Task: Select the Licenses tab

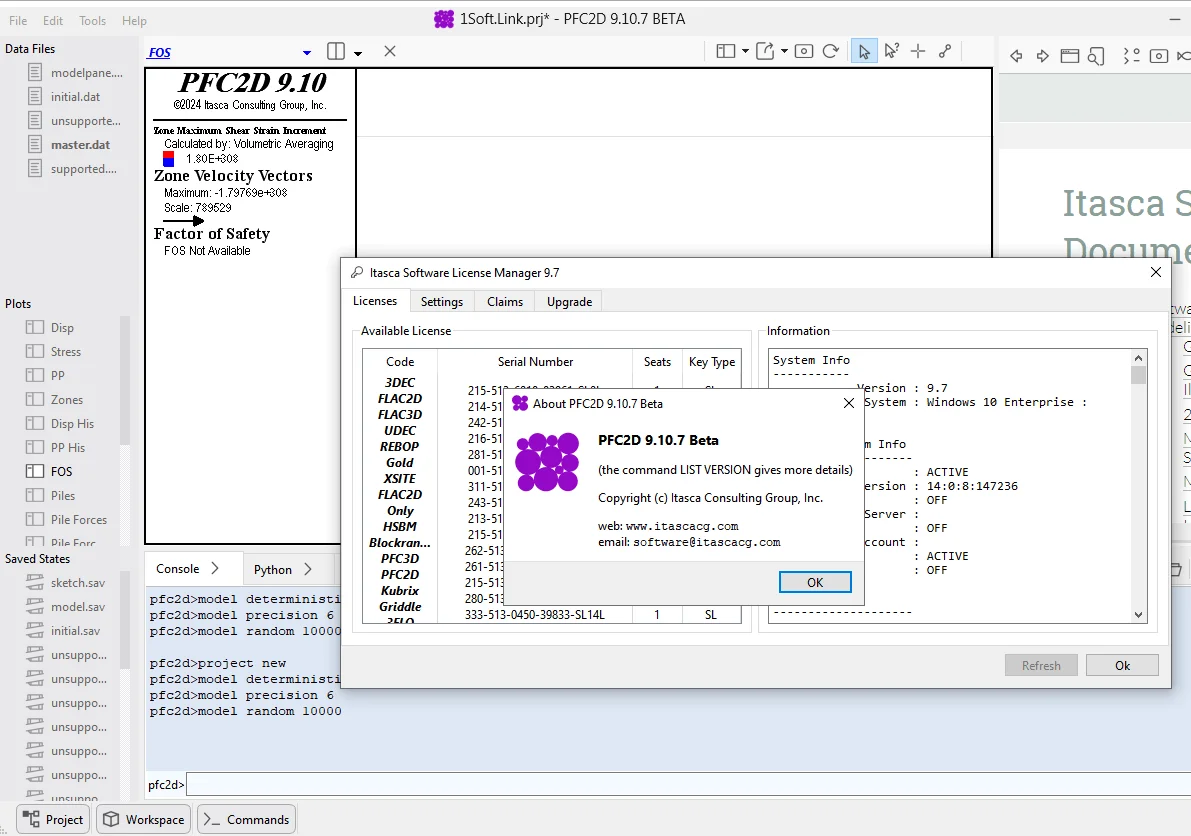Action: [375, 301]
